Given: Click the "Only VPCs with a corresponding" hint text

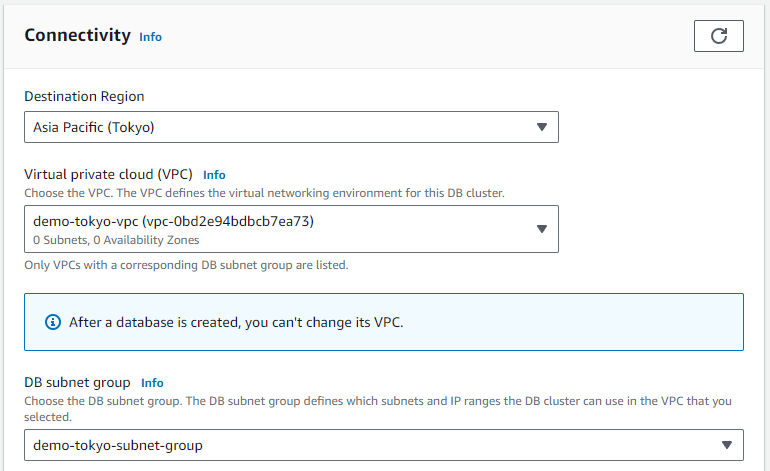Looking at the screenshot, I should [185, 265].
